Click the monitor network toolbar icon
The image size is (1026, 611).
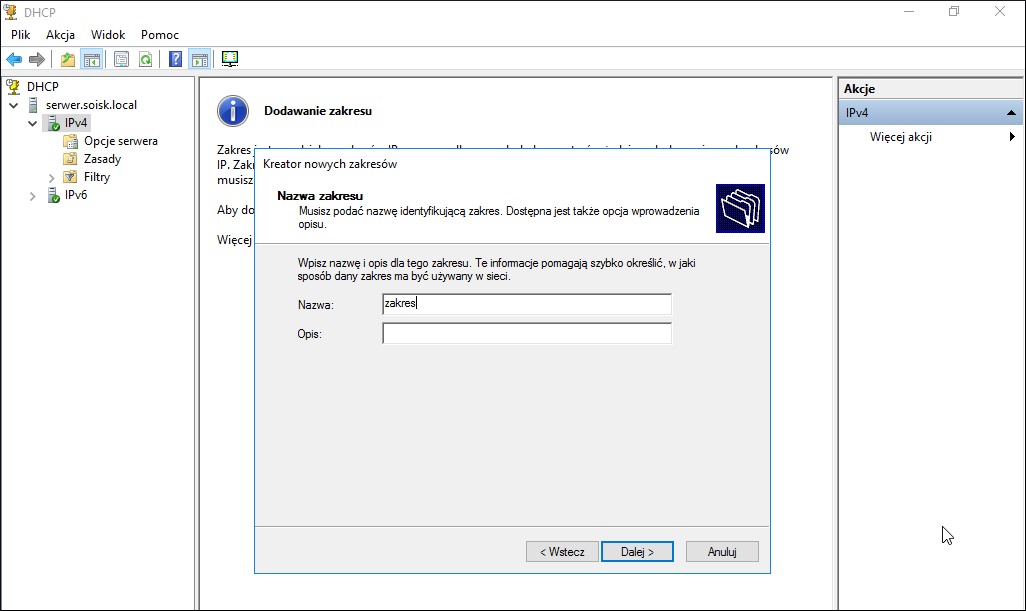pyautogui.click(x=230, y=60)
